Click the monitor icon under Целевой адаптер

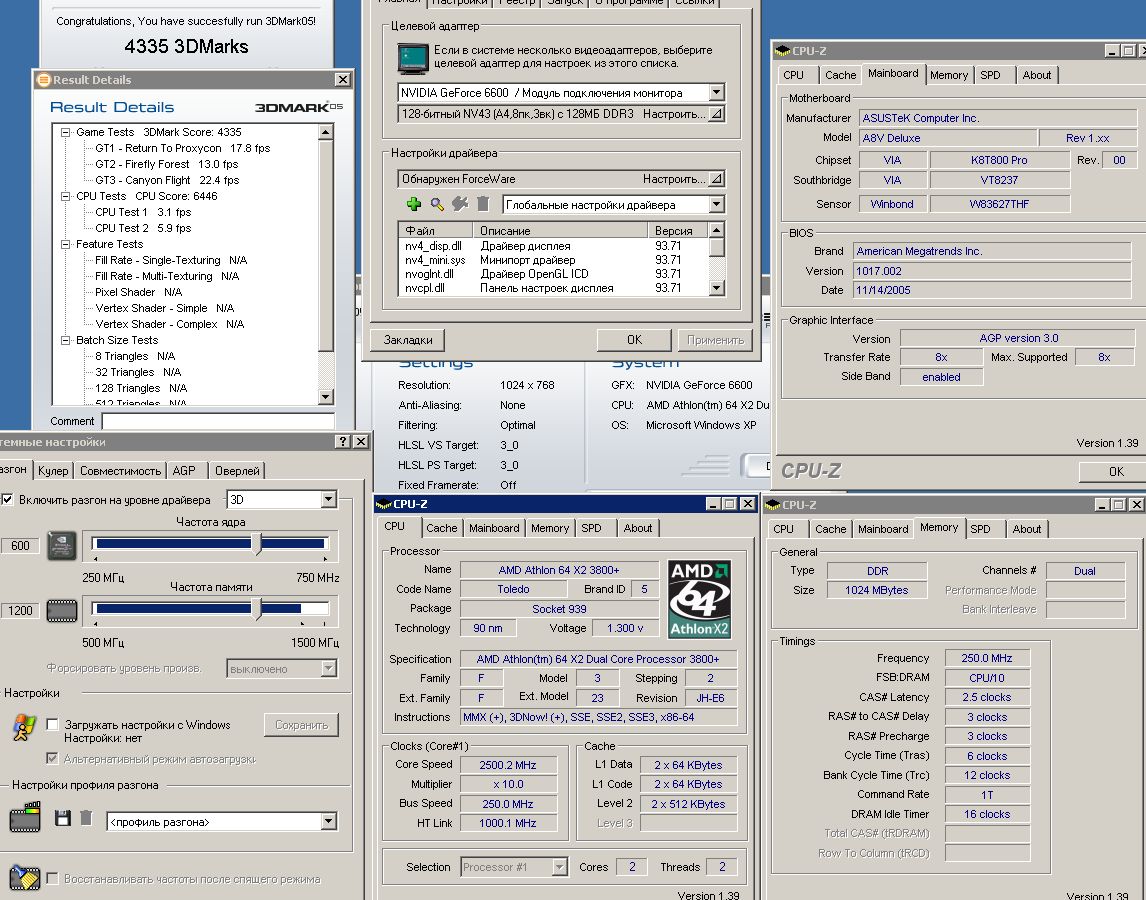(412, 58)
